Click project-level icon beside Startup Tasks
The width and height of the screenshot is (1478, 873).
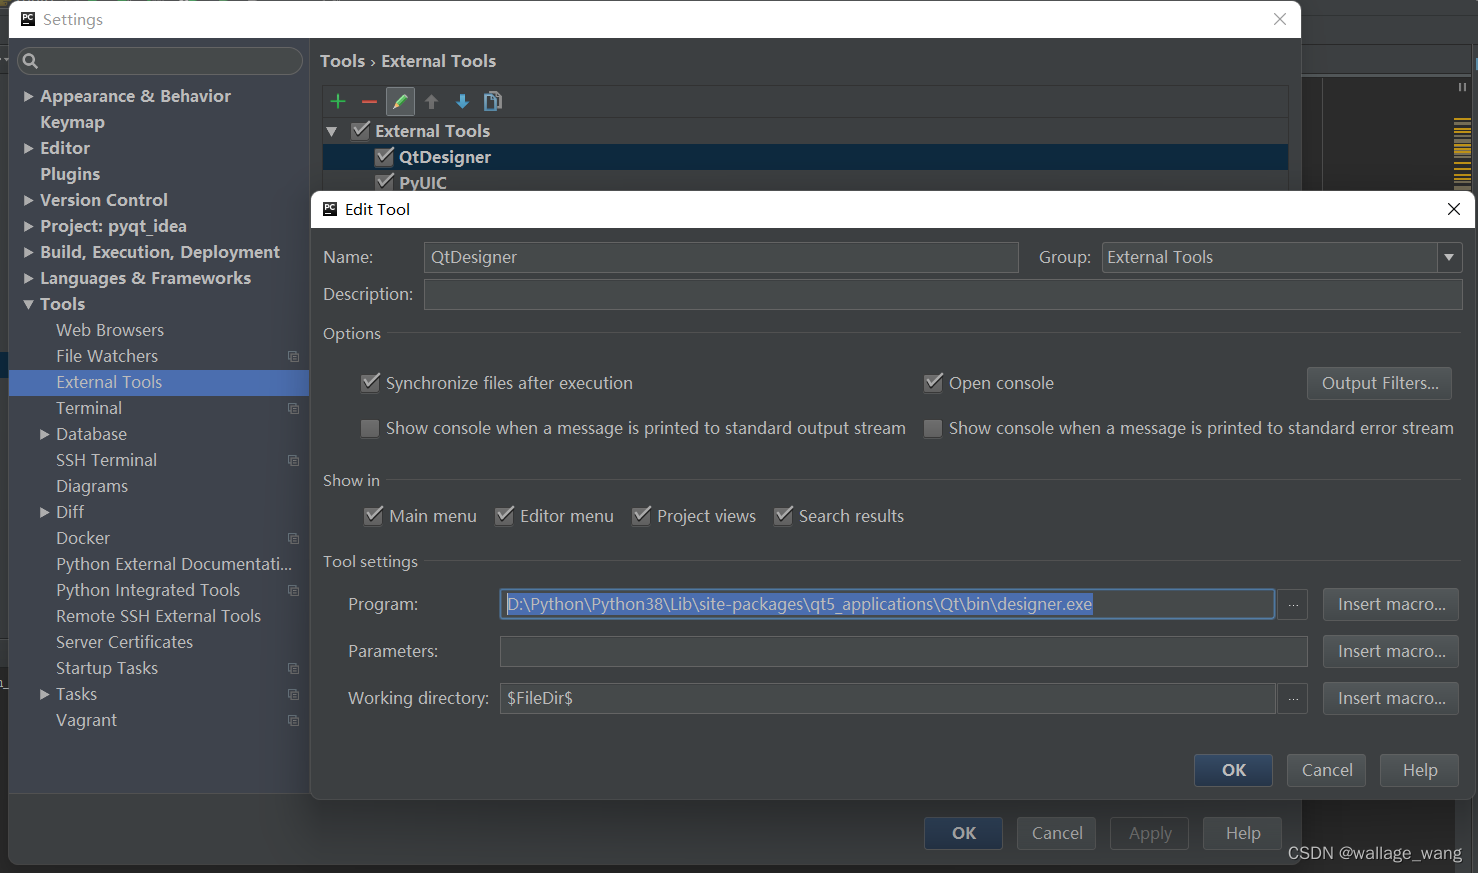[x=293, y=668]
